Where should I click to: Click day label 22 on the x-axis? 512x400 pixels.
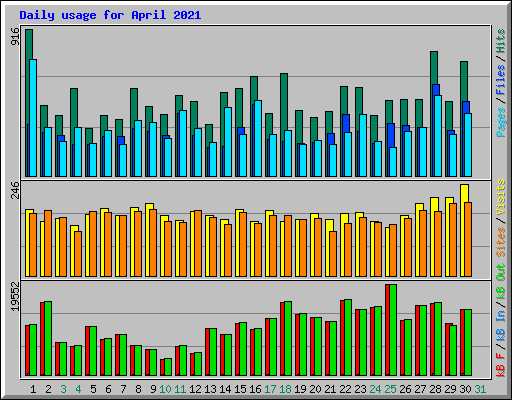(345, 389)
